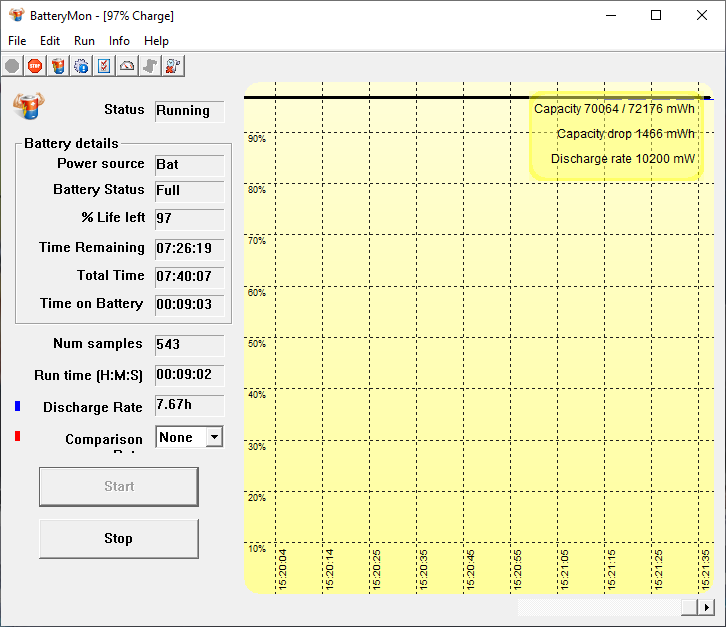Click the greyed-out start circle toolbar icon
Image resolution: width=726 pixels, height=627 pixels.
(x=12, y=66)
